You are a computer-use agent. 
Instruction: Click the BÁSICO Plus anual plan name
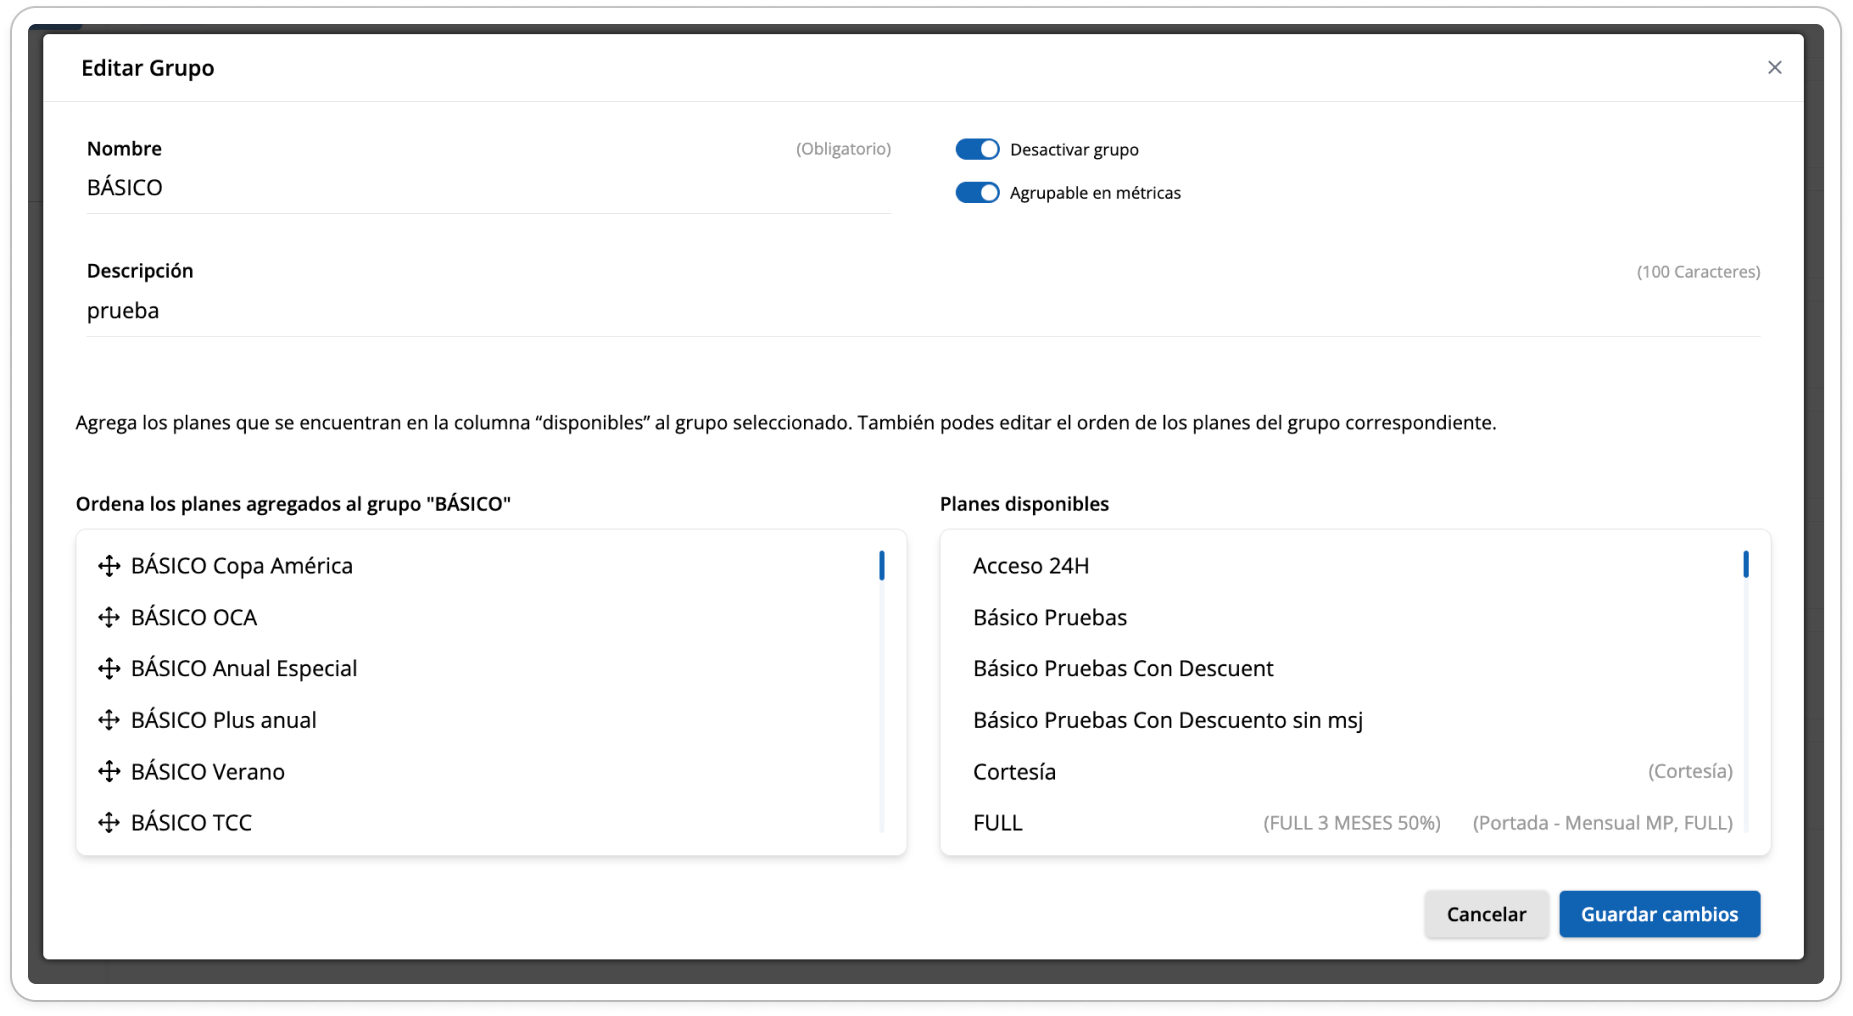[x=224, y=720]
